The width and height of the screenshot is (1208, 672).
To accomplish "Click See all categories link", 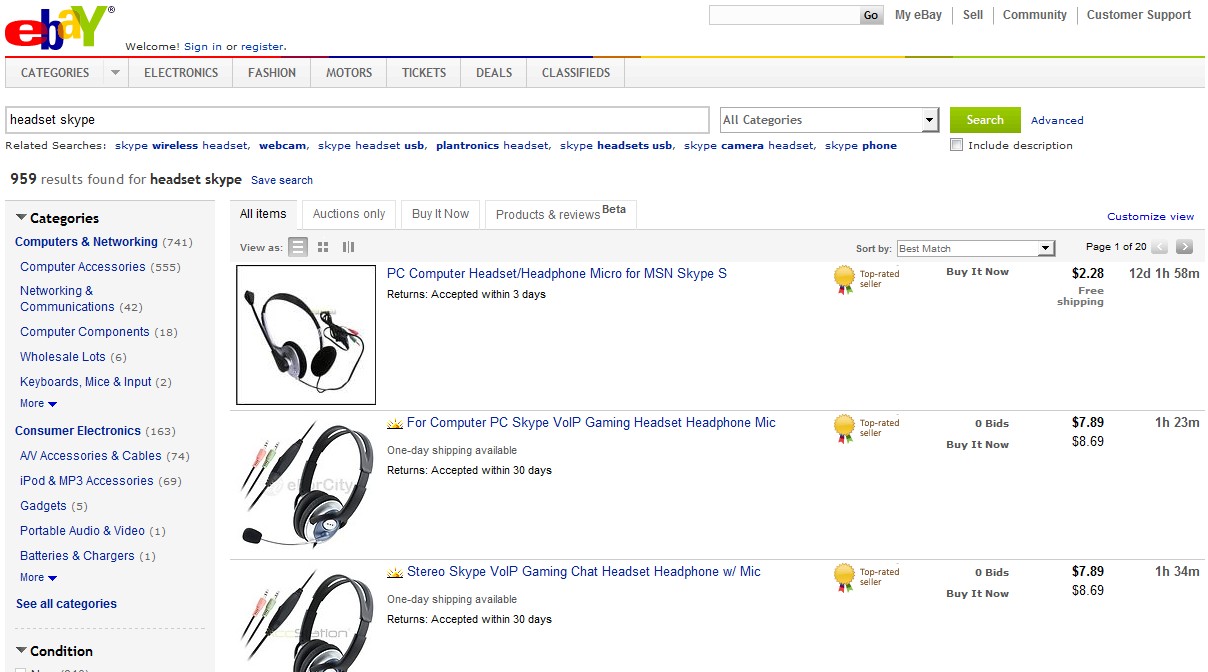I will tap(66, 604).
